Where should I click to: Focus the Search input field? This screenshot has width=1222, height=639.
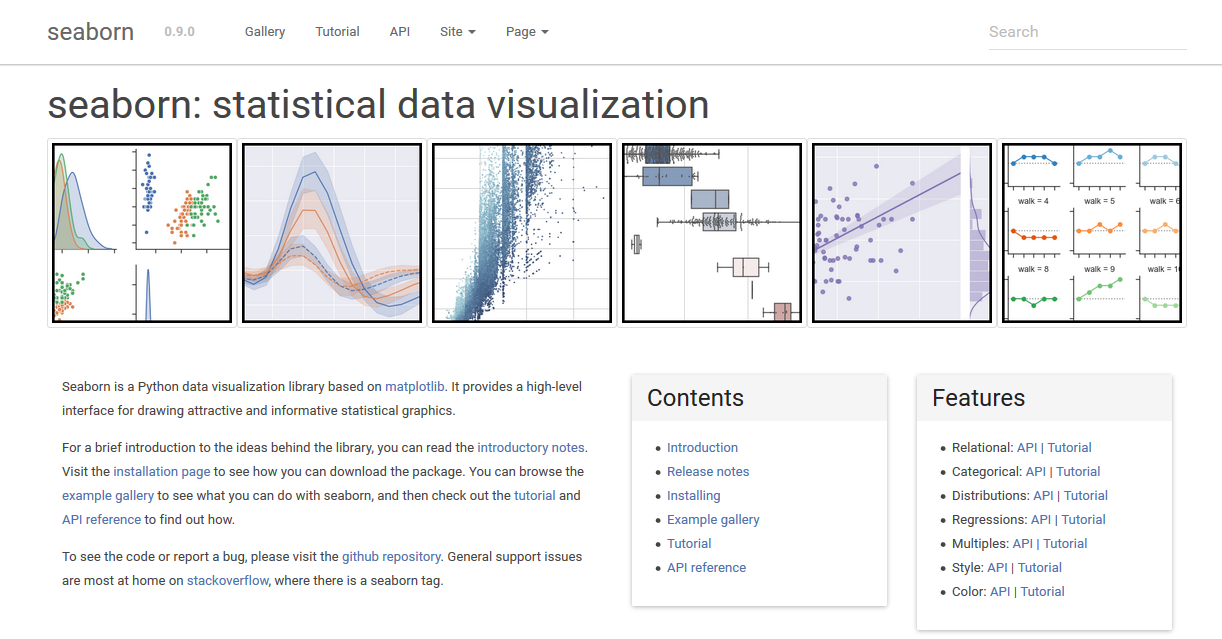(1087, 32)
